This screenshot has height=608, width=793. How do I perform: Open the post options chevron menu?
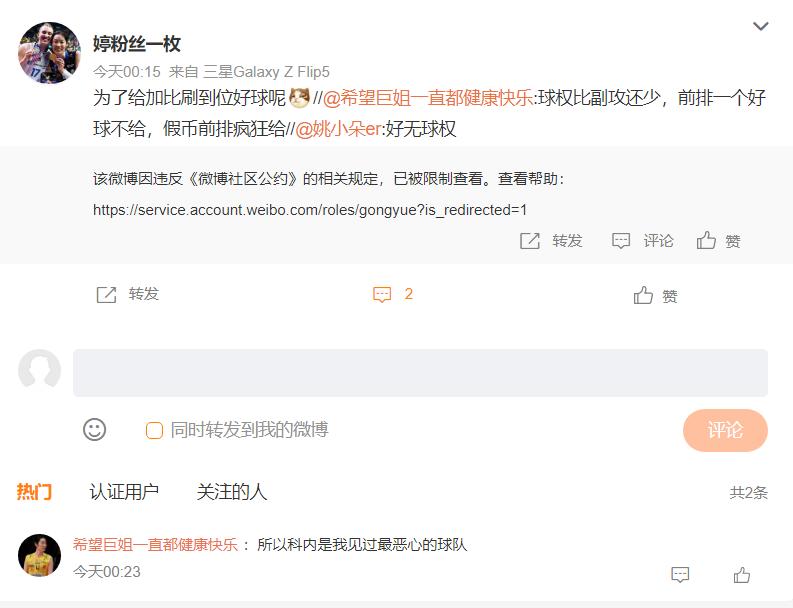tap(761, 26)
